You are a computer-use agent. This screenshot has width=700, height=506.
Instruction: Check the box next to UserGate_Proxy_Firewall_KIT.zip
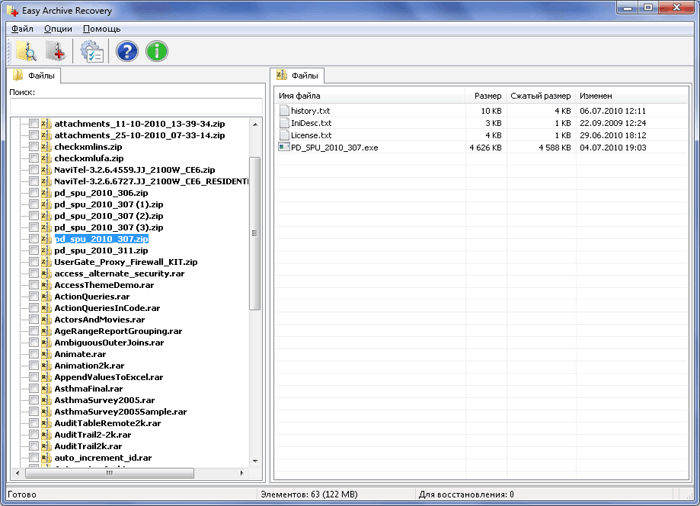pos(34,262)
